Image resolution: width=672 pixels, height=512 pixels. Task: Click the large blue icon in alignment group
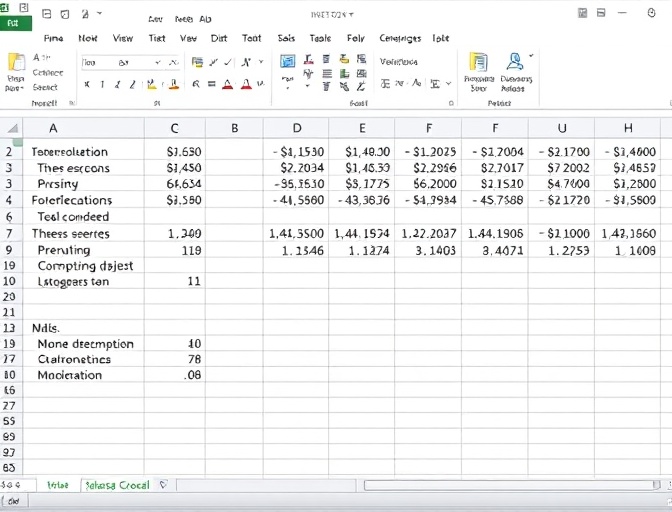pyautogui.click(x=289, y=61)
